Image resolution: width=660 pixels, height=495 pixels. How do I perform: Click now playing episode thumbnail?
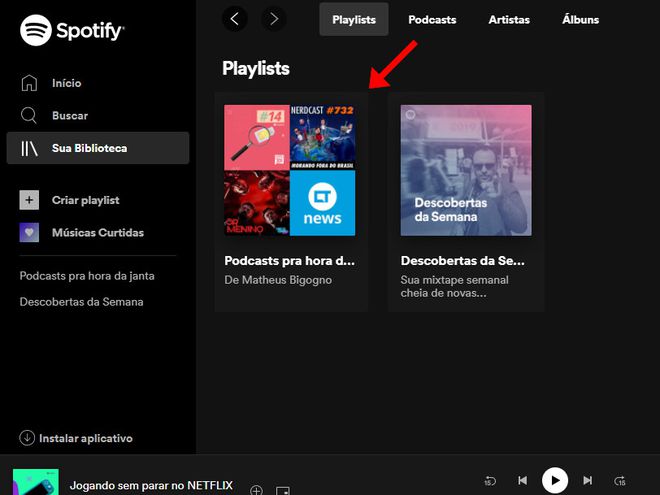36,482
